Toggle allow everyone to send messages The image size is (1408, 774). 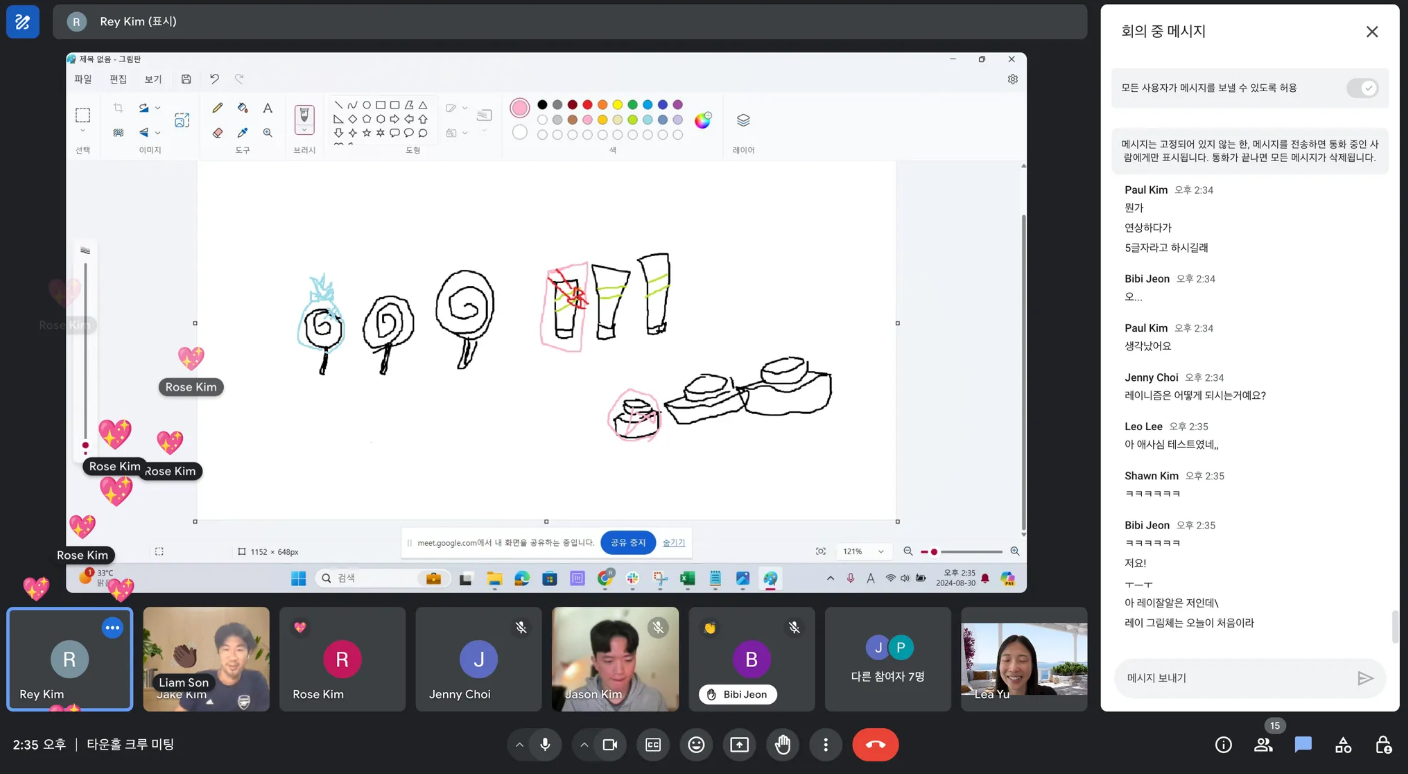coord(1362,88)
